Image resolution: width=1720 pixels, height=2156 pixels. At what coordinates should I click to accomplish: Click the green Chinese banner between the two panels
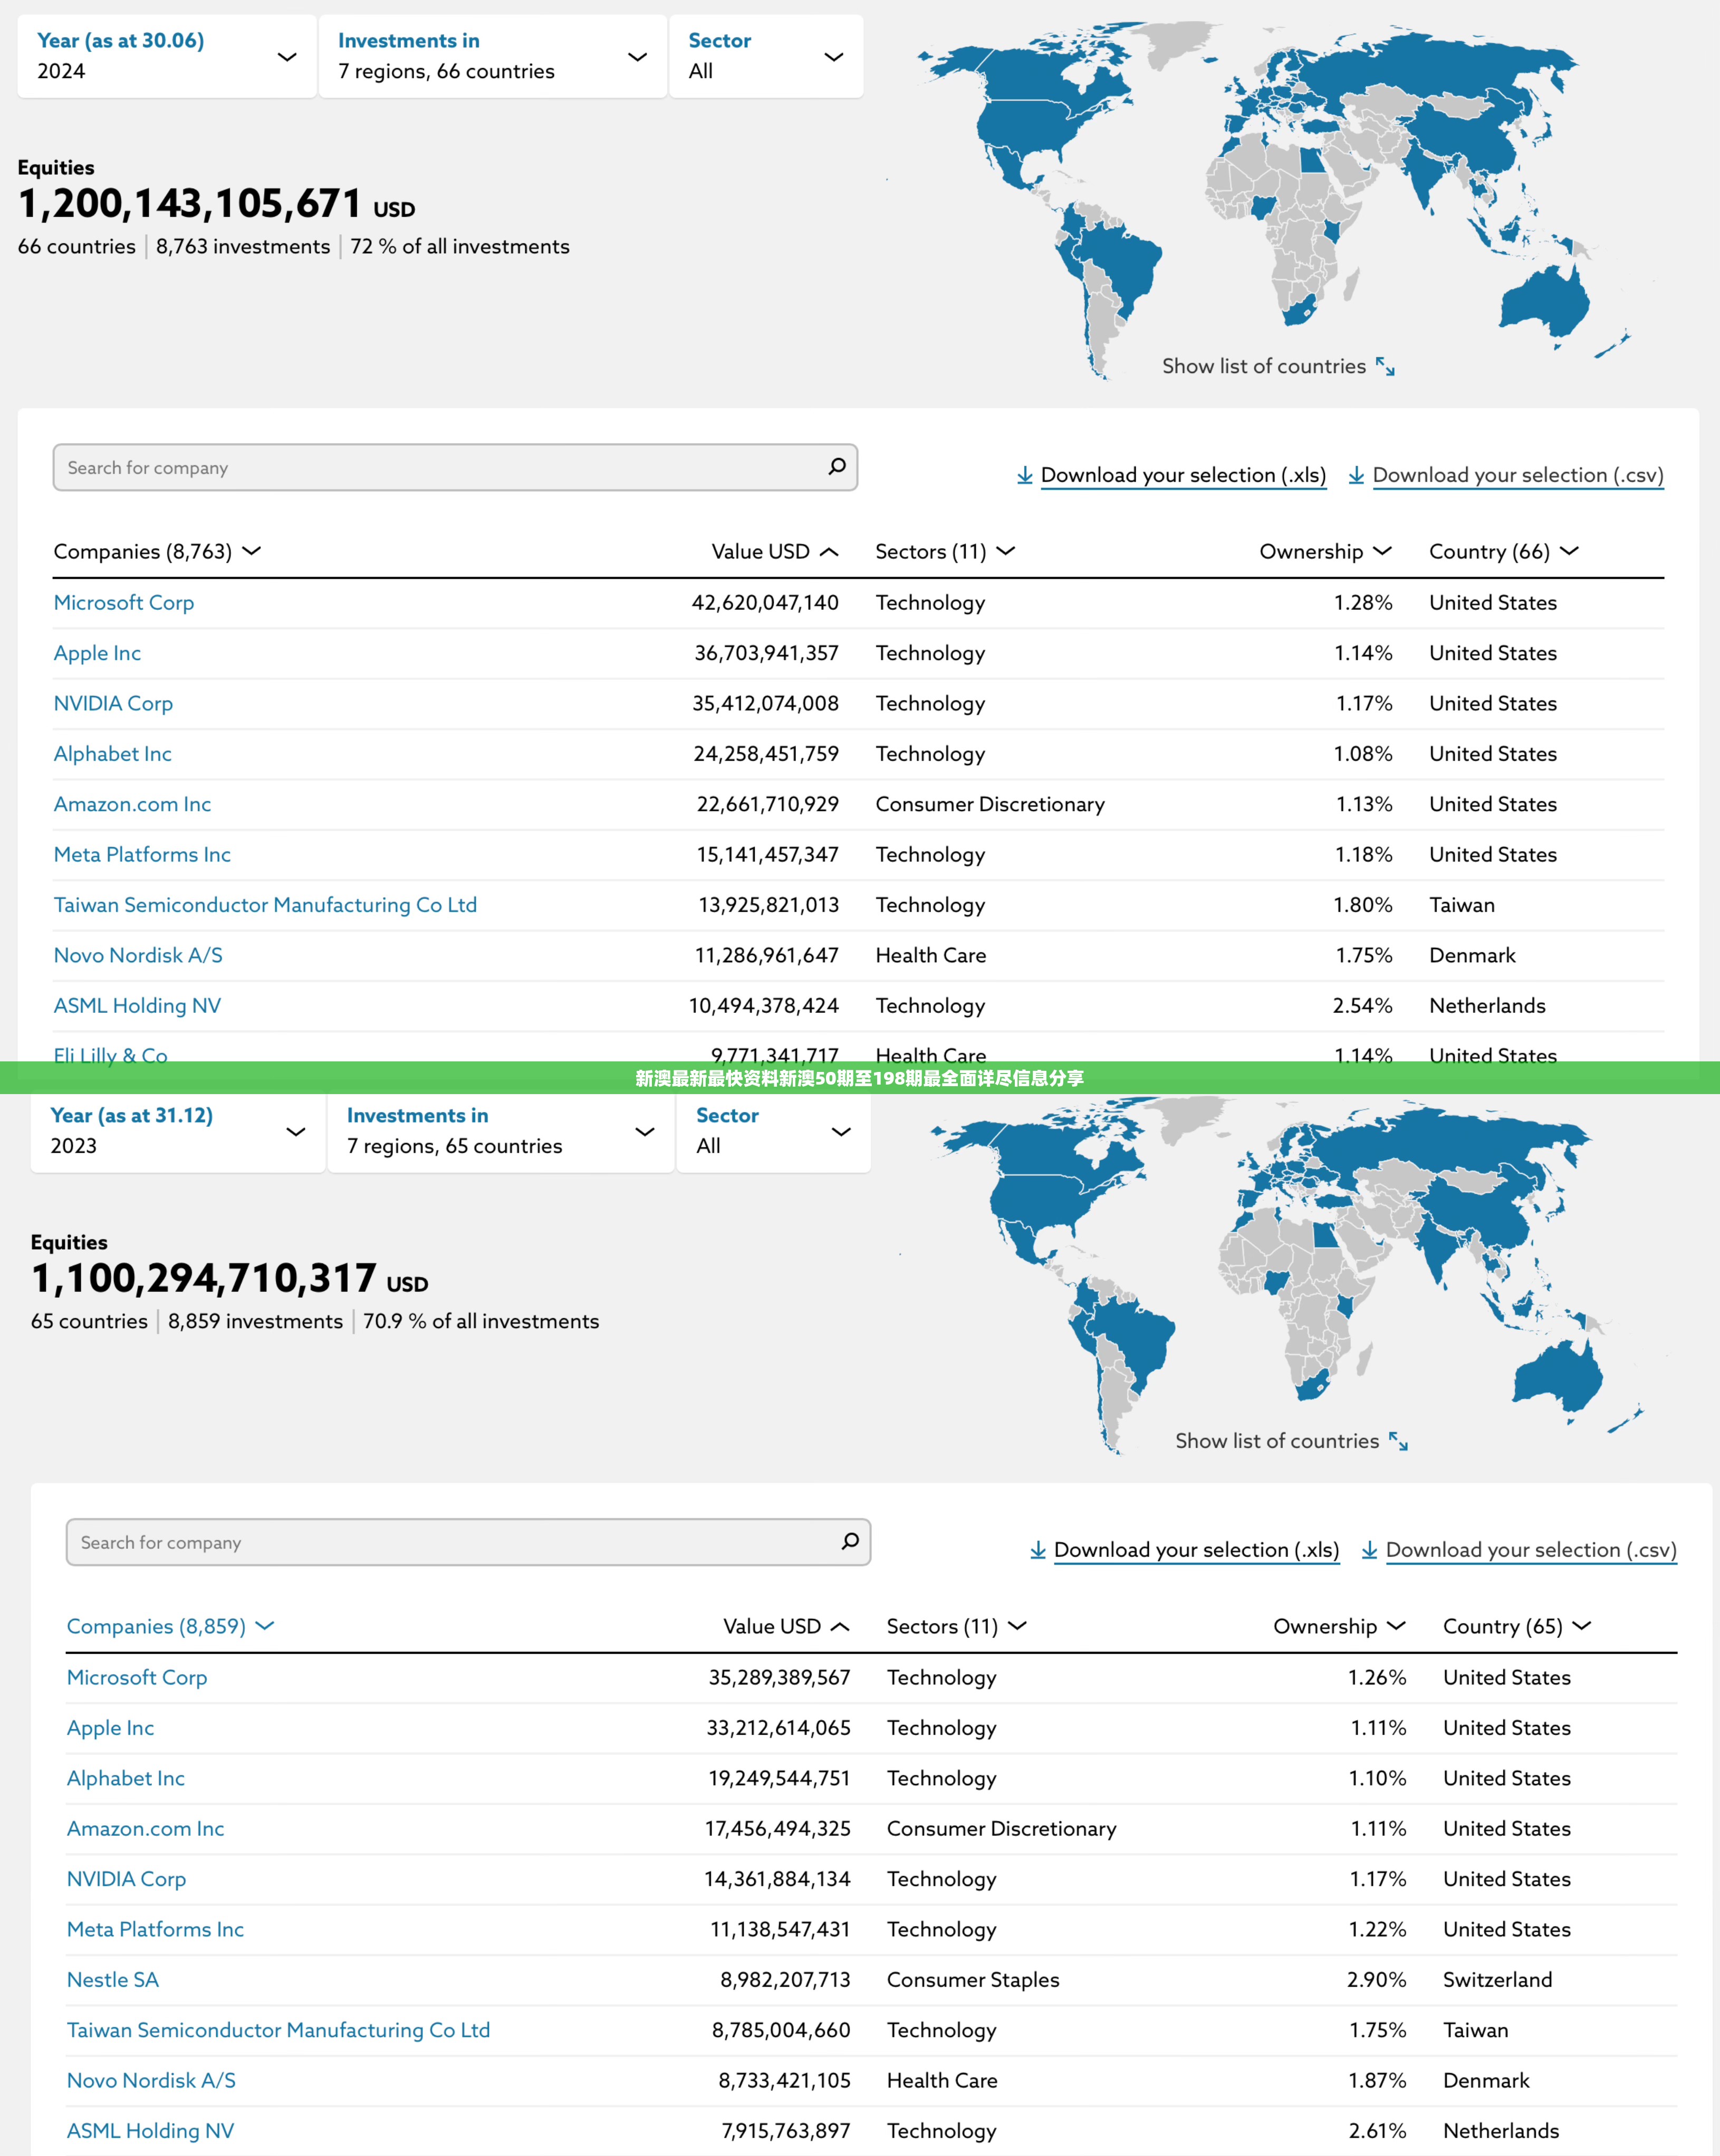pyautogui.click(x=860, y=1078)
